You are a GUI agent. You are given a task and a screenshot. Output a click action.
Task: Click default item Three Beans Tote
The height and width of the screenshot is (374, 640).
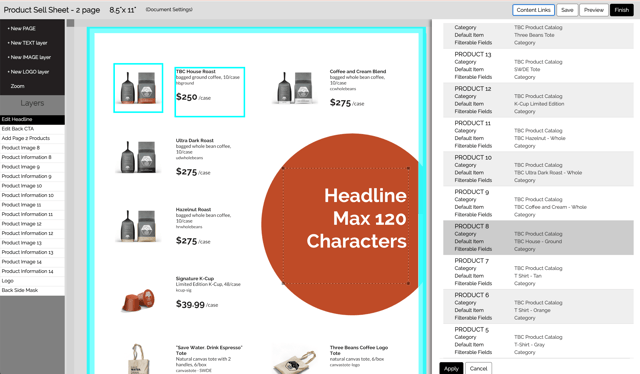[x=534, y=35]
